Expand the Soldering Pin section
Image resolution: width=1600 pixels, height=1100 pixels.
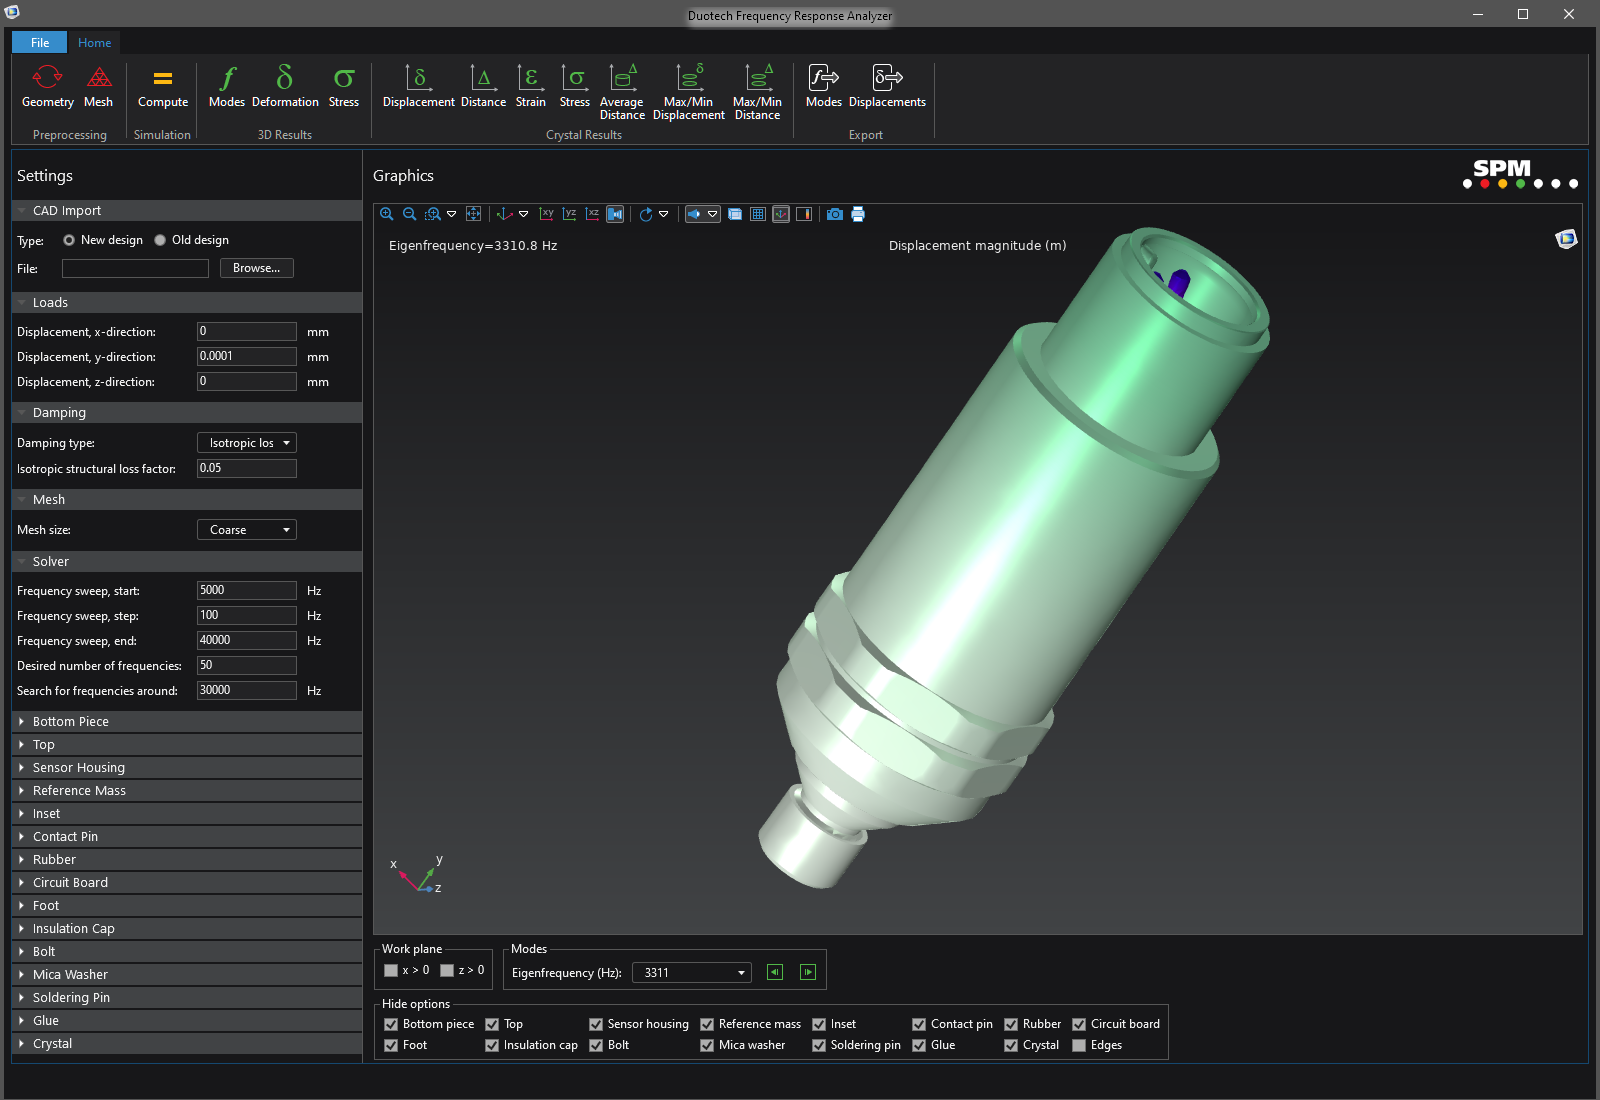point(187,998)
